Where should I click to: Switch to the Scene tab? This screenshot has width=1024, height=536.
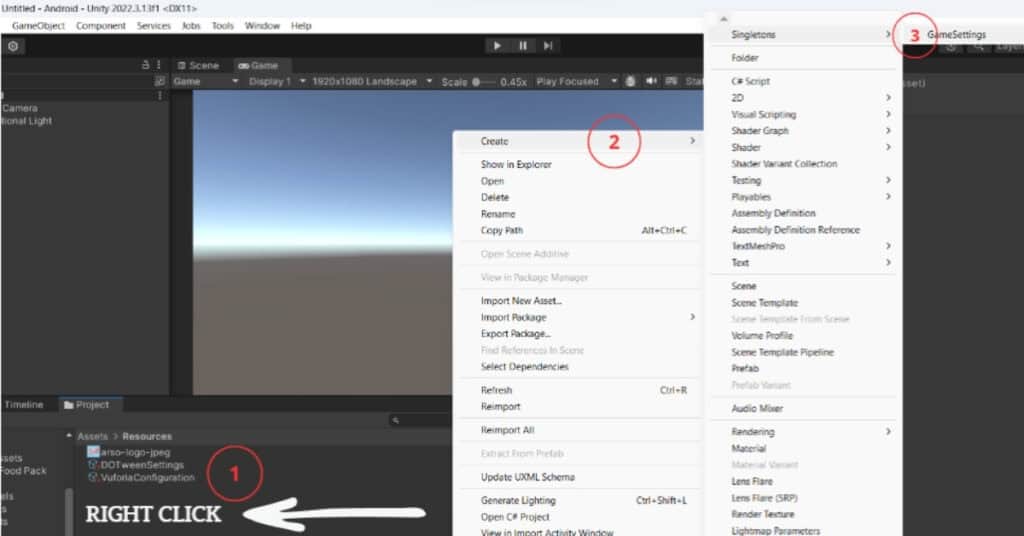(x=198, y=65)
